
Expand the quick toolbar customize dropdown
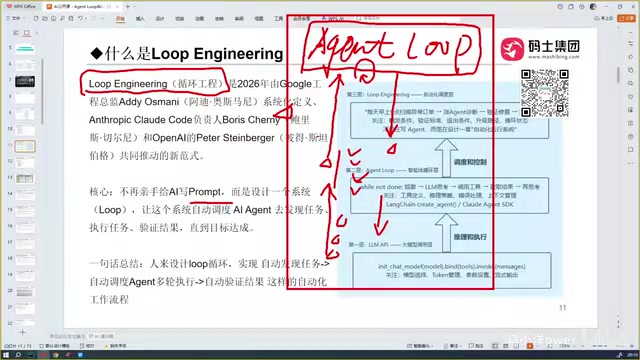point(102,18)
